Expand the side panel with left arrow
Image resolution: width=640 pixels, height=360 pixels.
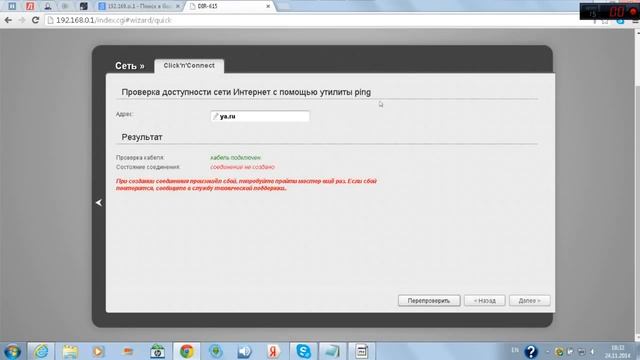[x=99, y=202]
